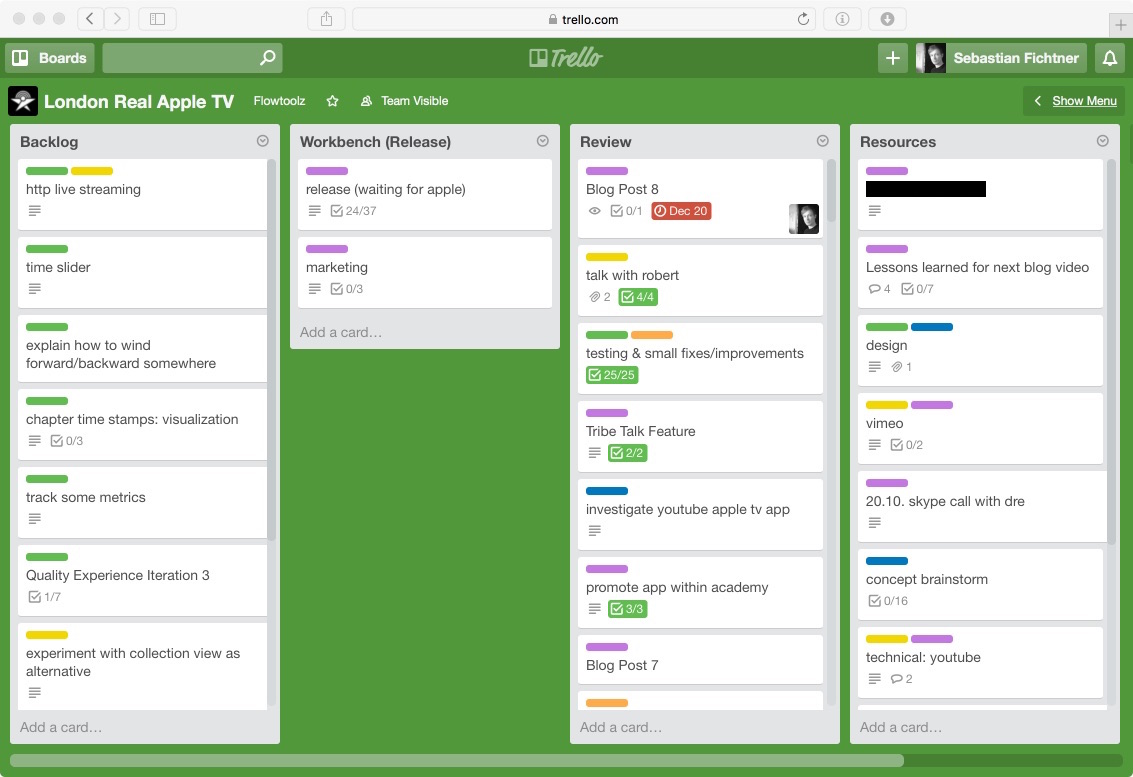Open the Workbench (Release) list actions menu
The image size is (1133, 777).
pyautogui.click(x=543, y=141)
